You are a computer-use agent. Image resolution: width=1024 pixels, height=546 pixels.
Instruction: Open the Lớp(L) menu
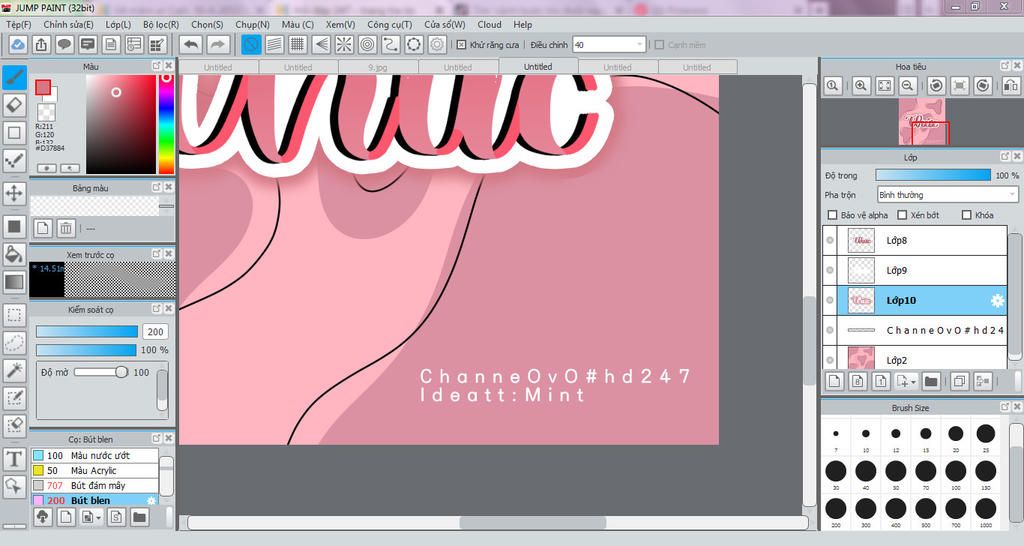click(118, 24)
